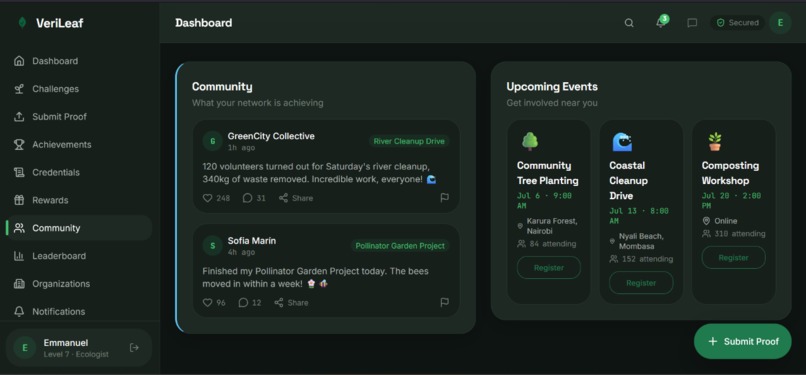Click the GreenCity Collective name
This screenshot has height=375, width=806.
(x=271, y=136)
